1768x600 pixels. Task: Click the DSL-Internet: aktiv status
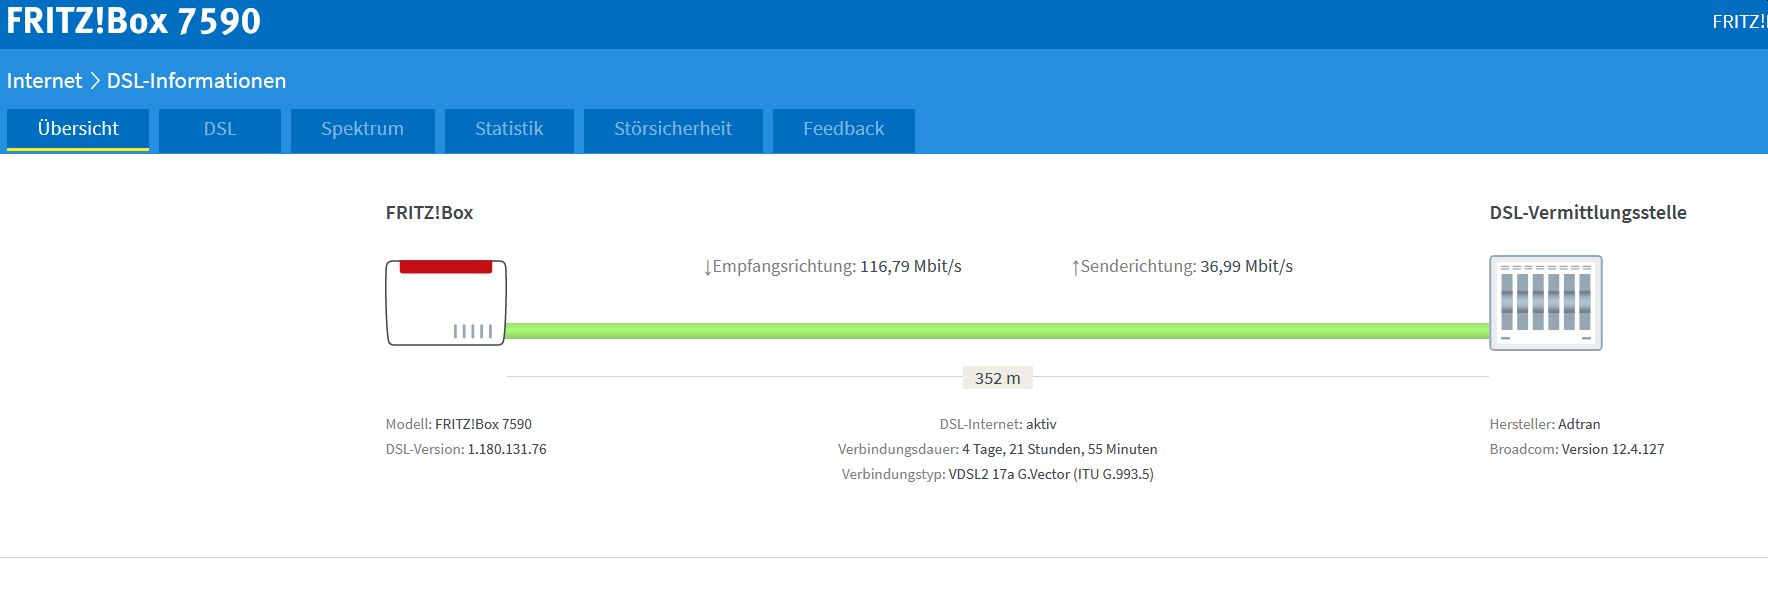coord(998,424)
